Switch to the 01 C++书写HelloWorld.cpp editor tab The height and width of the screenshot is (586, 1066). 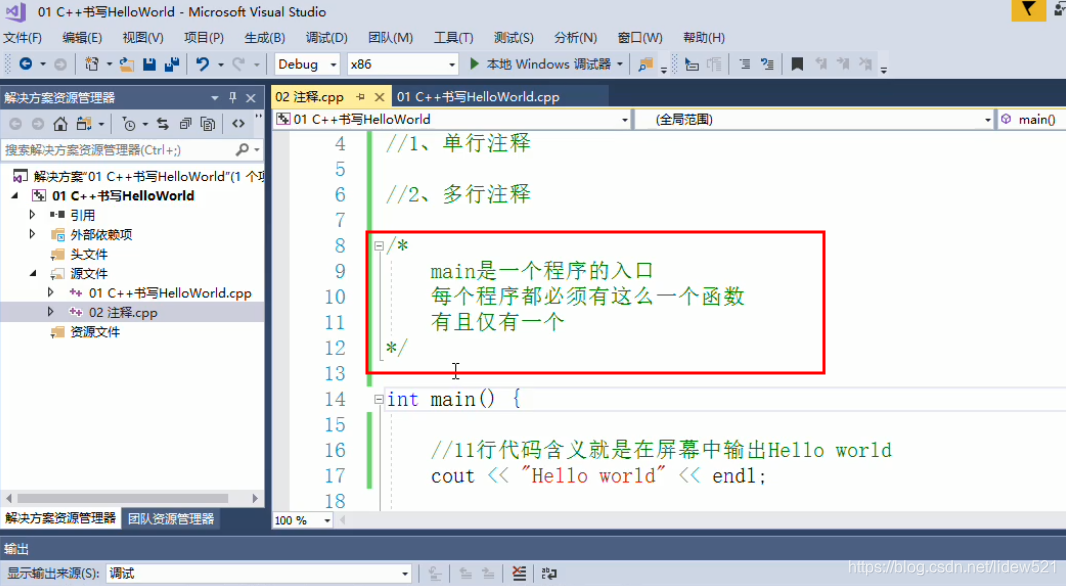pos(478,97)
